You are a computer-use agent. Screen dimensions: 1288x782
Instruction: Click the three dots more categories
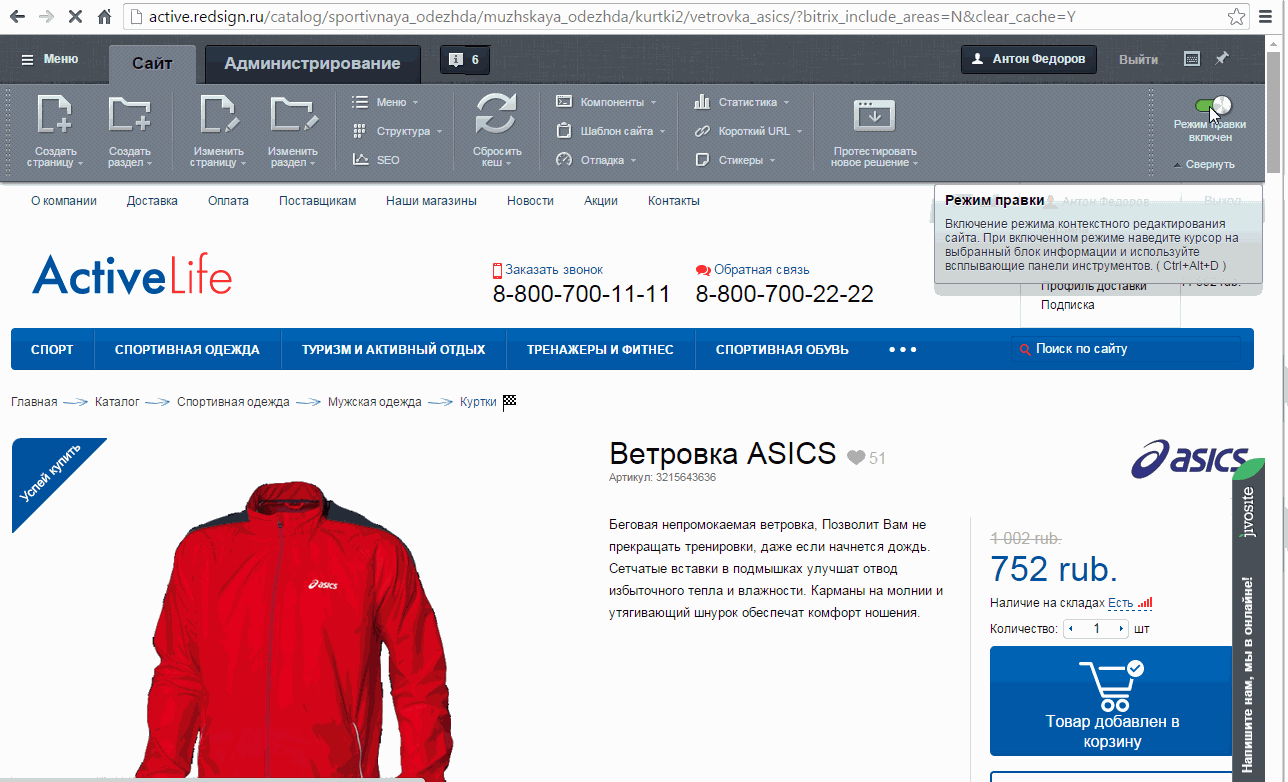(x=902, y=350)
